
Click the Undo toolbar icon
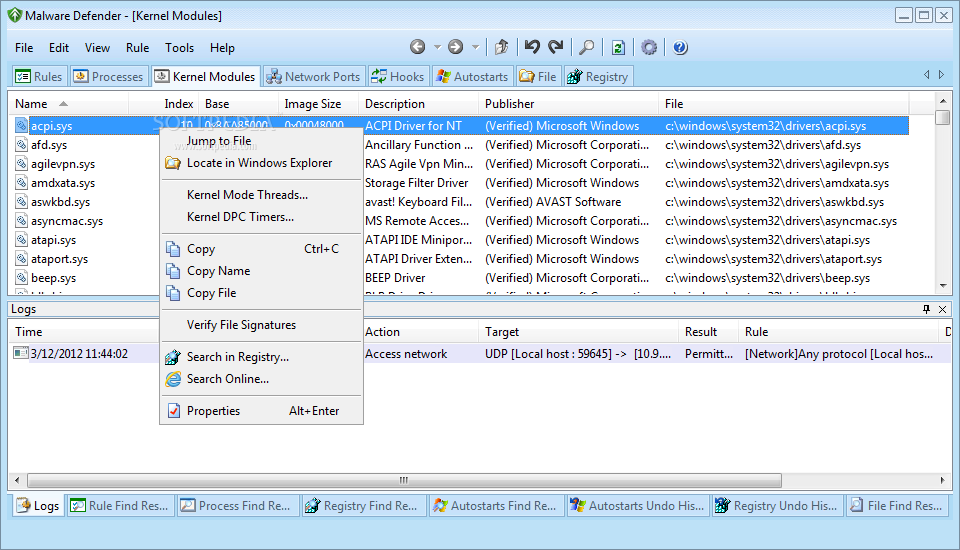tap(532, 47)
